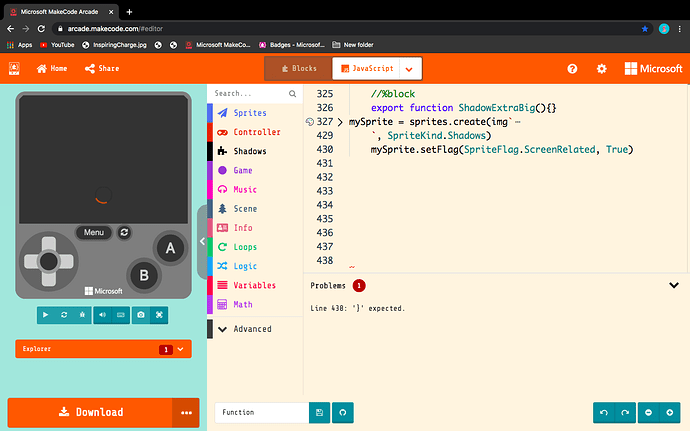
Task: Mute the simulator audio
Action: pos(102,315)
